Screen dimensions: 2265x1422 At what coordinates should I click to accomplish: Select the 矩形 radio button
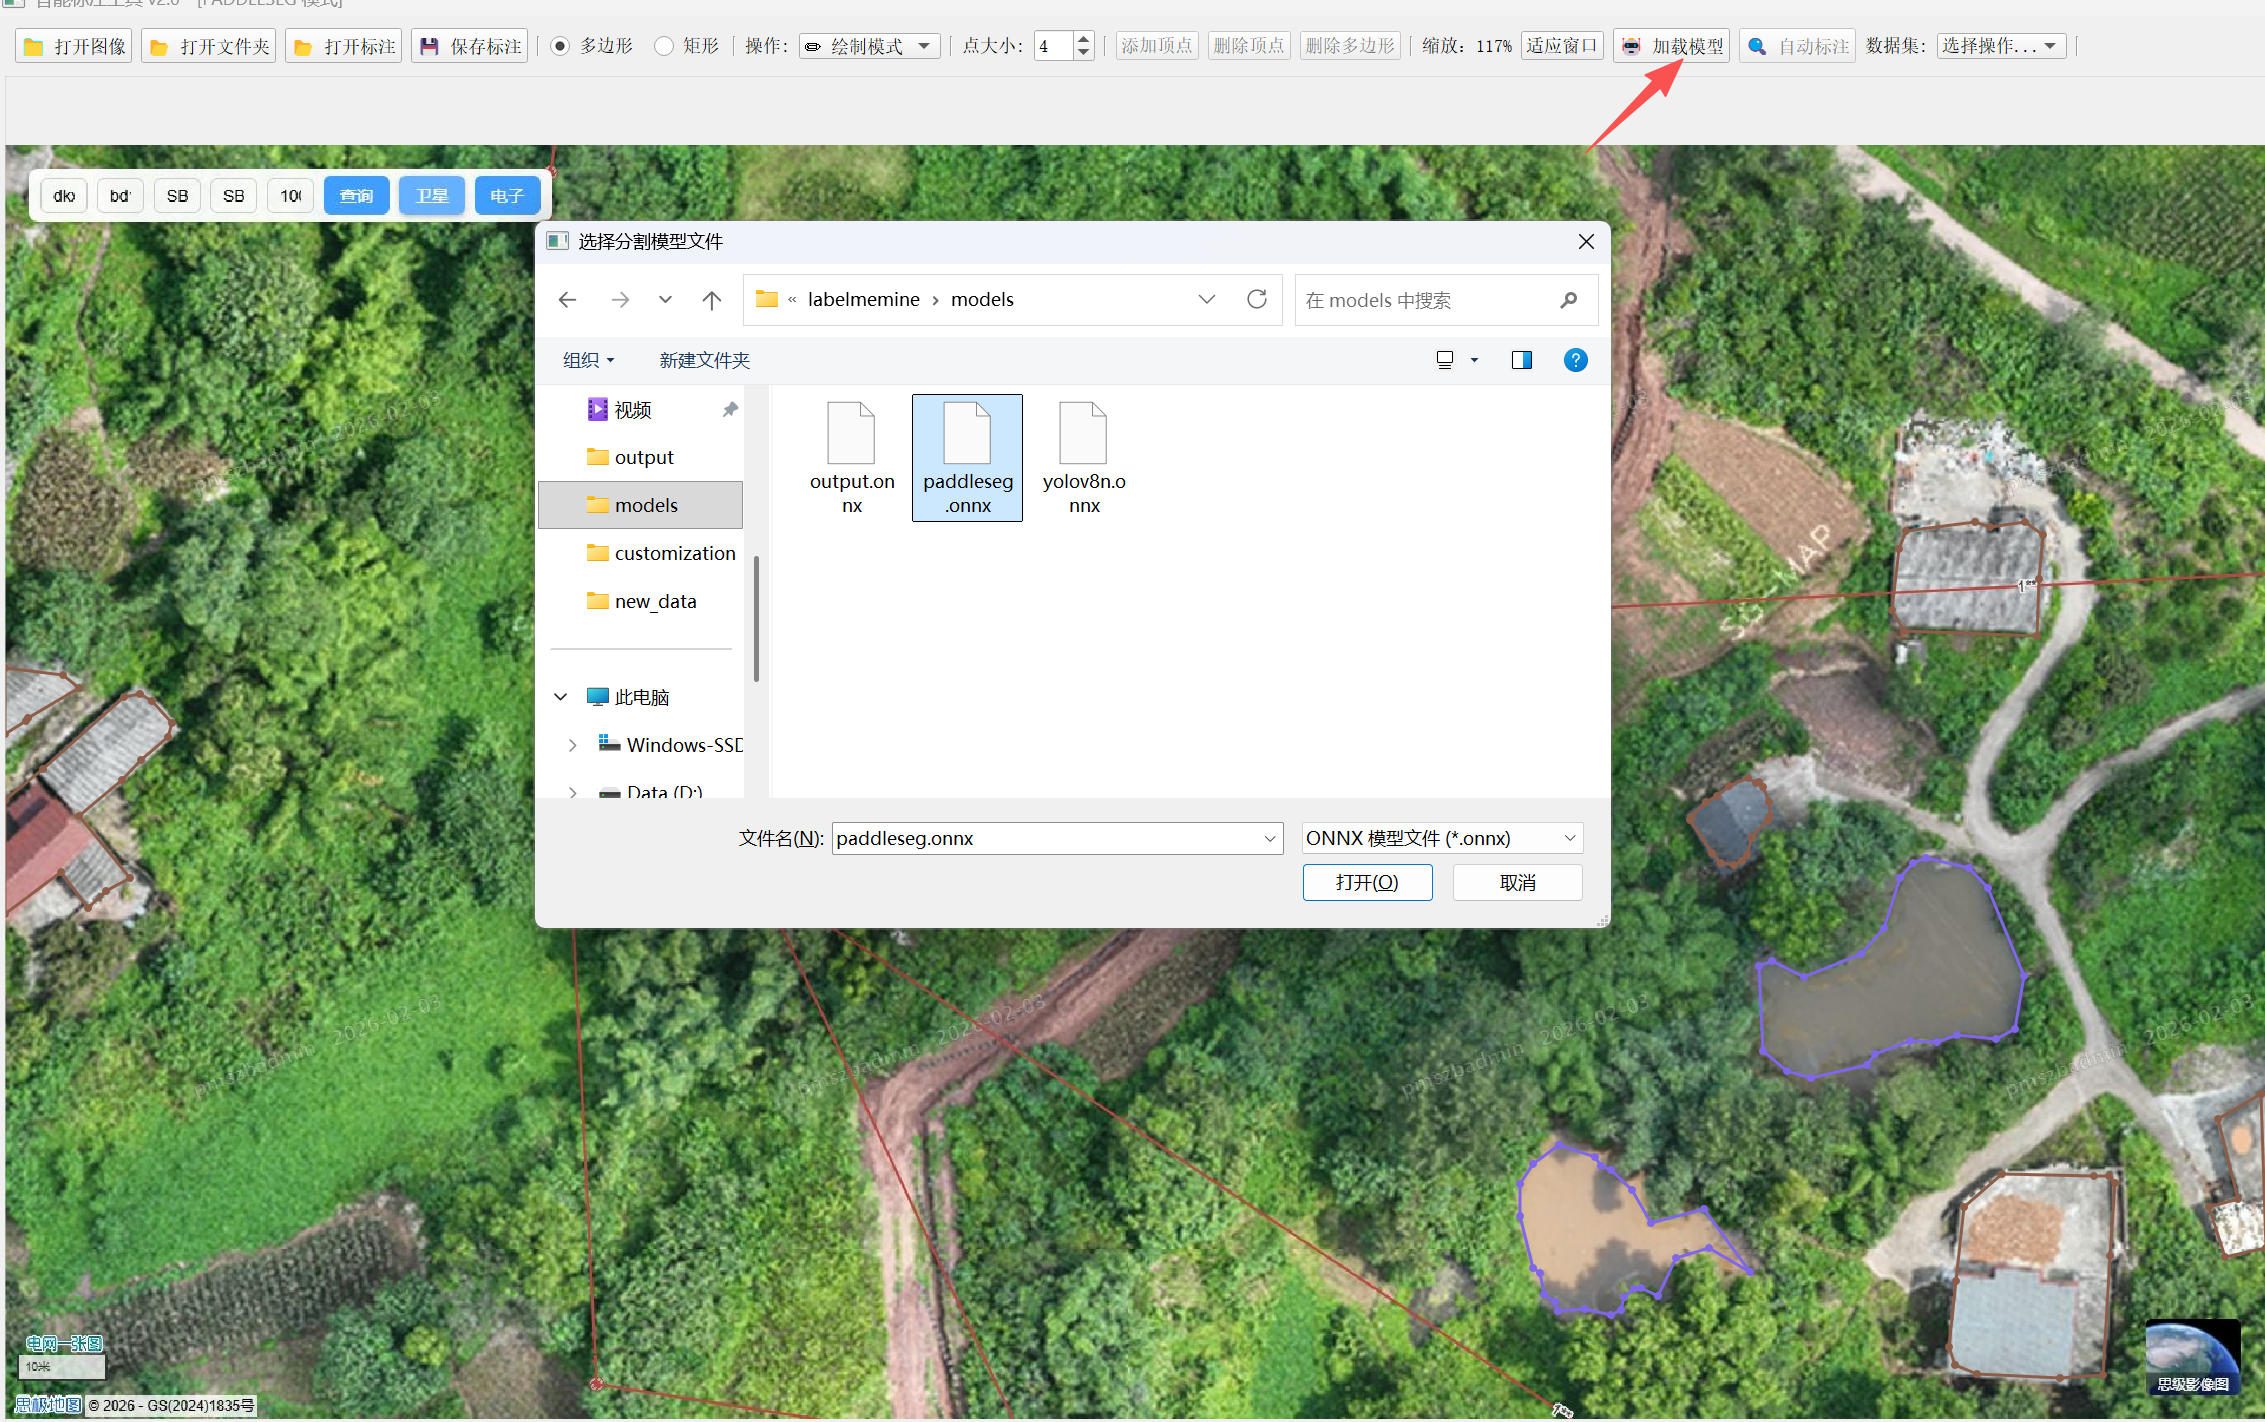click(x=664, y=46)
